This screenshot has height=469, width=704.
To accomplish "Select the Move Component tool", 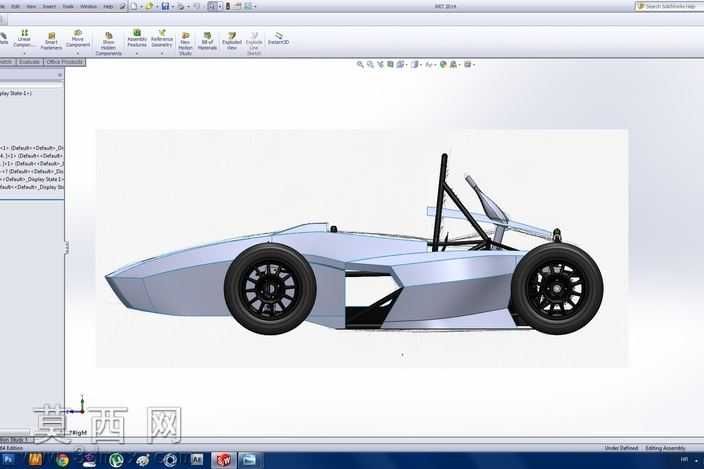I will (x=78, y=39).
